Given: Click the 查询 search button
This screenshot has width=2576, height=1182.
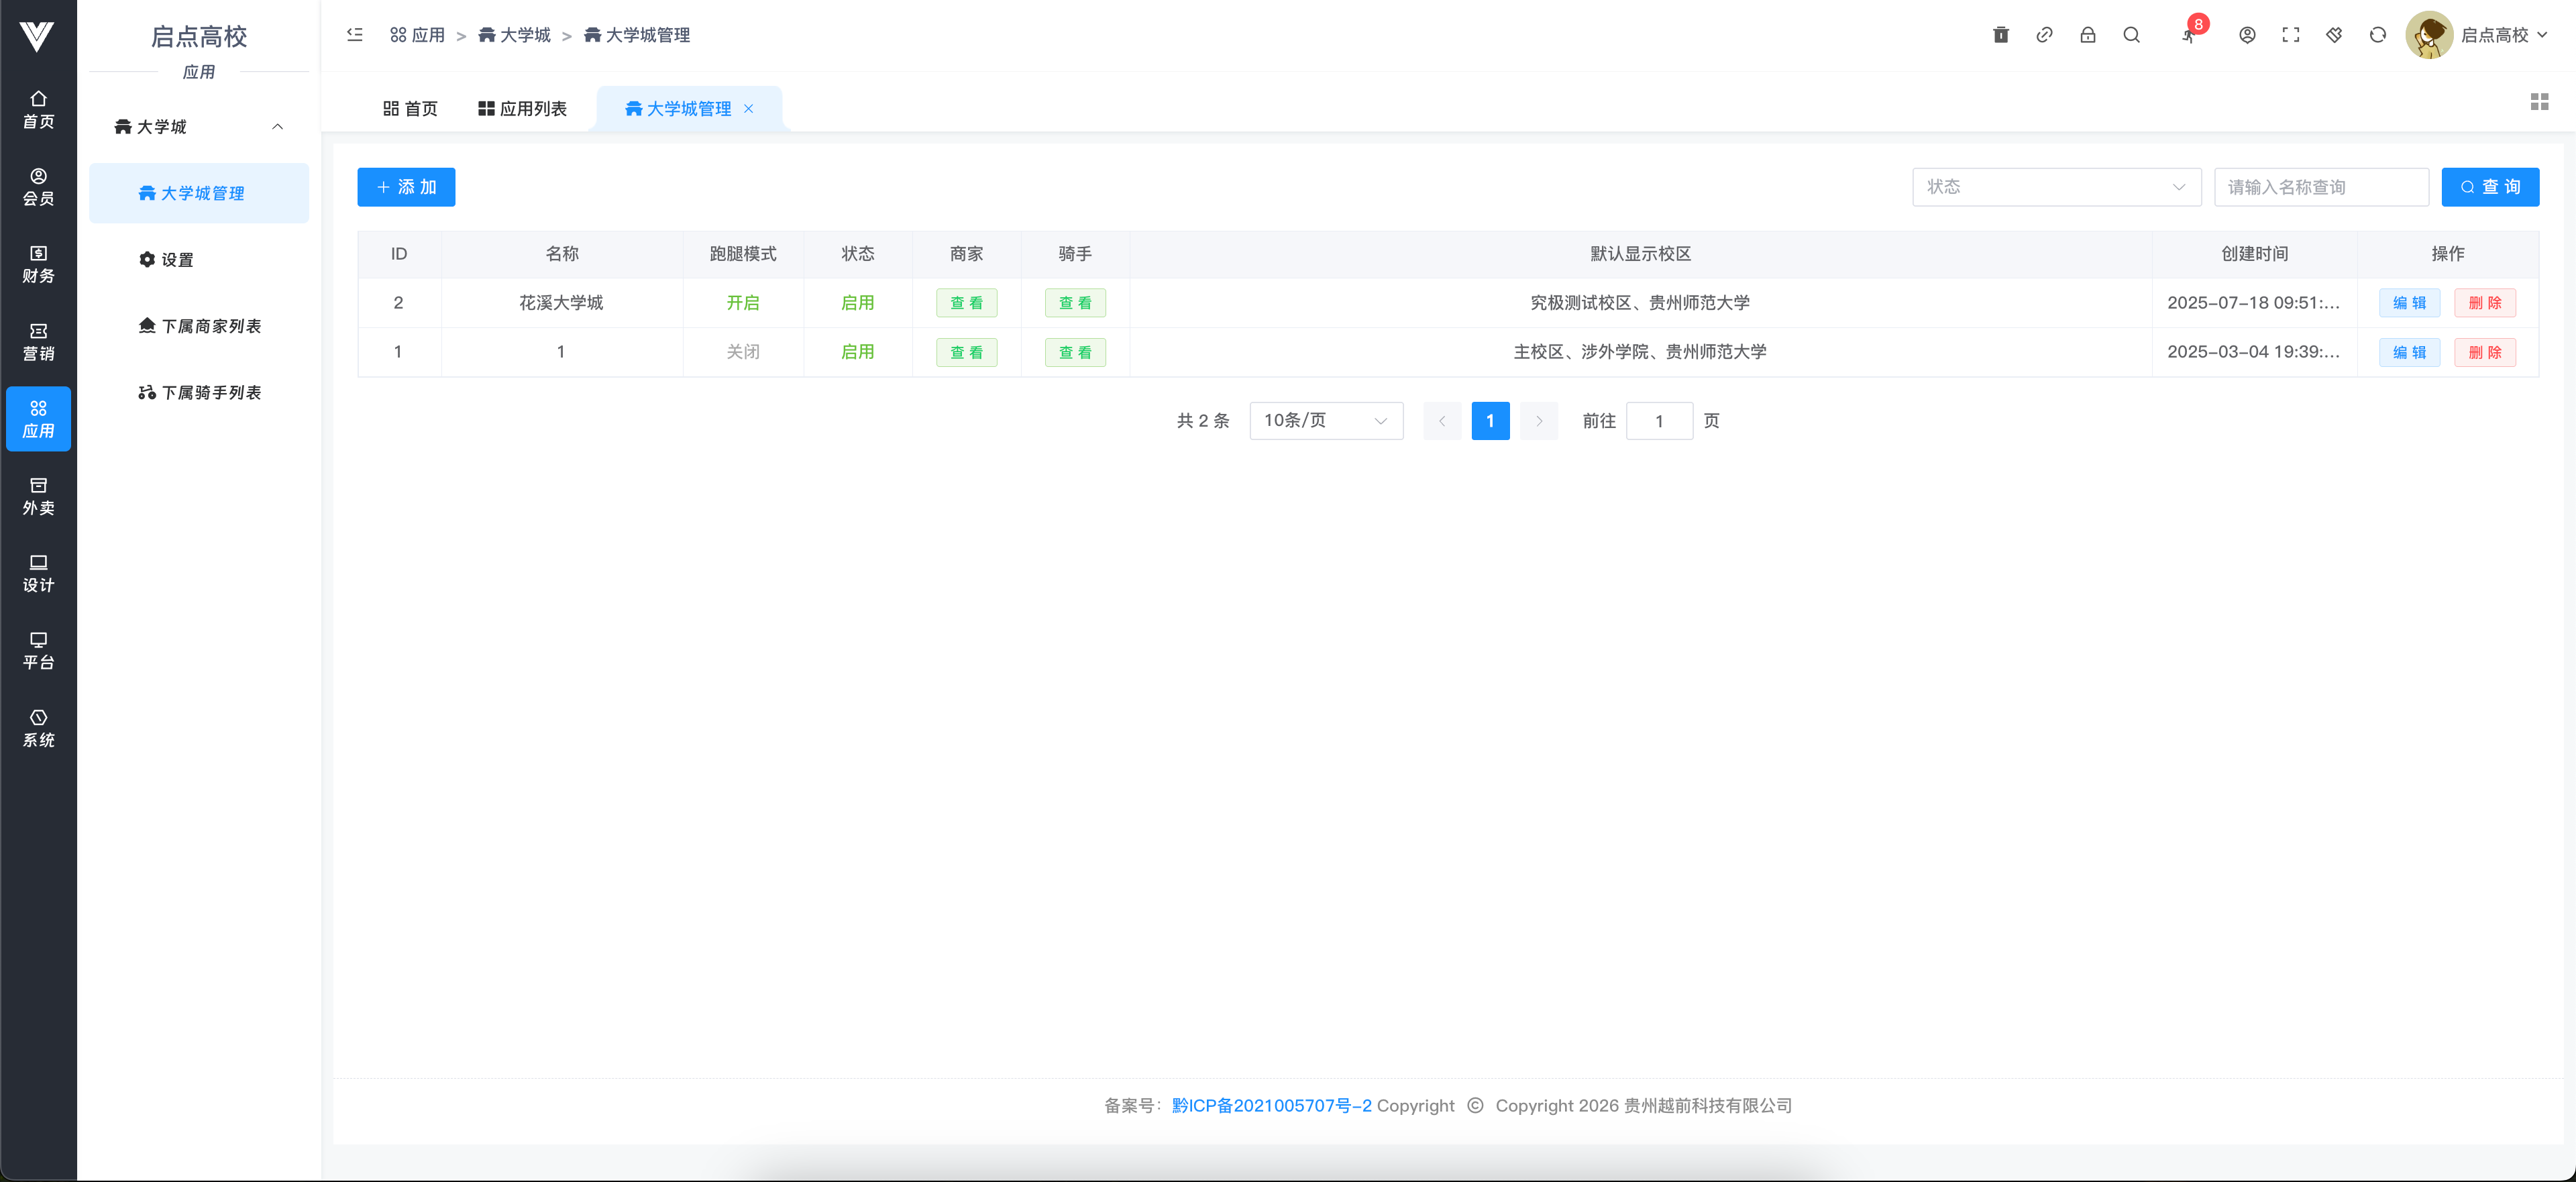Looking at the screenshot, I should [2490, 187].
